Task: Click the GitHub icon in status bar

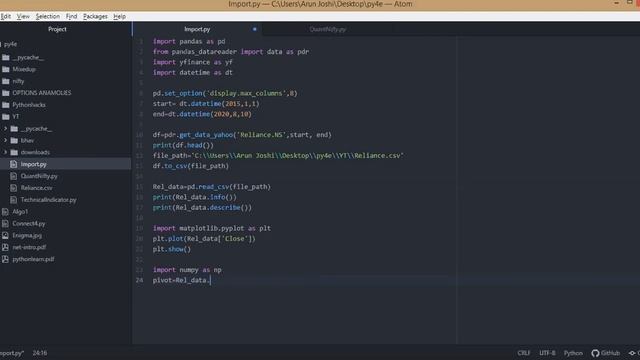Action: (595, 353)
